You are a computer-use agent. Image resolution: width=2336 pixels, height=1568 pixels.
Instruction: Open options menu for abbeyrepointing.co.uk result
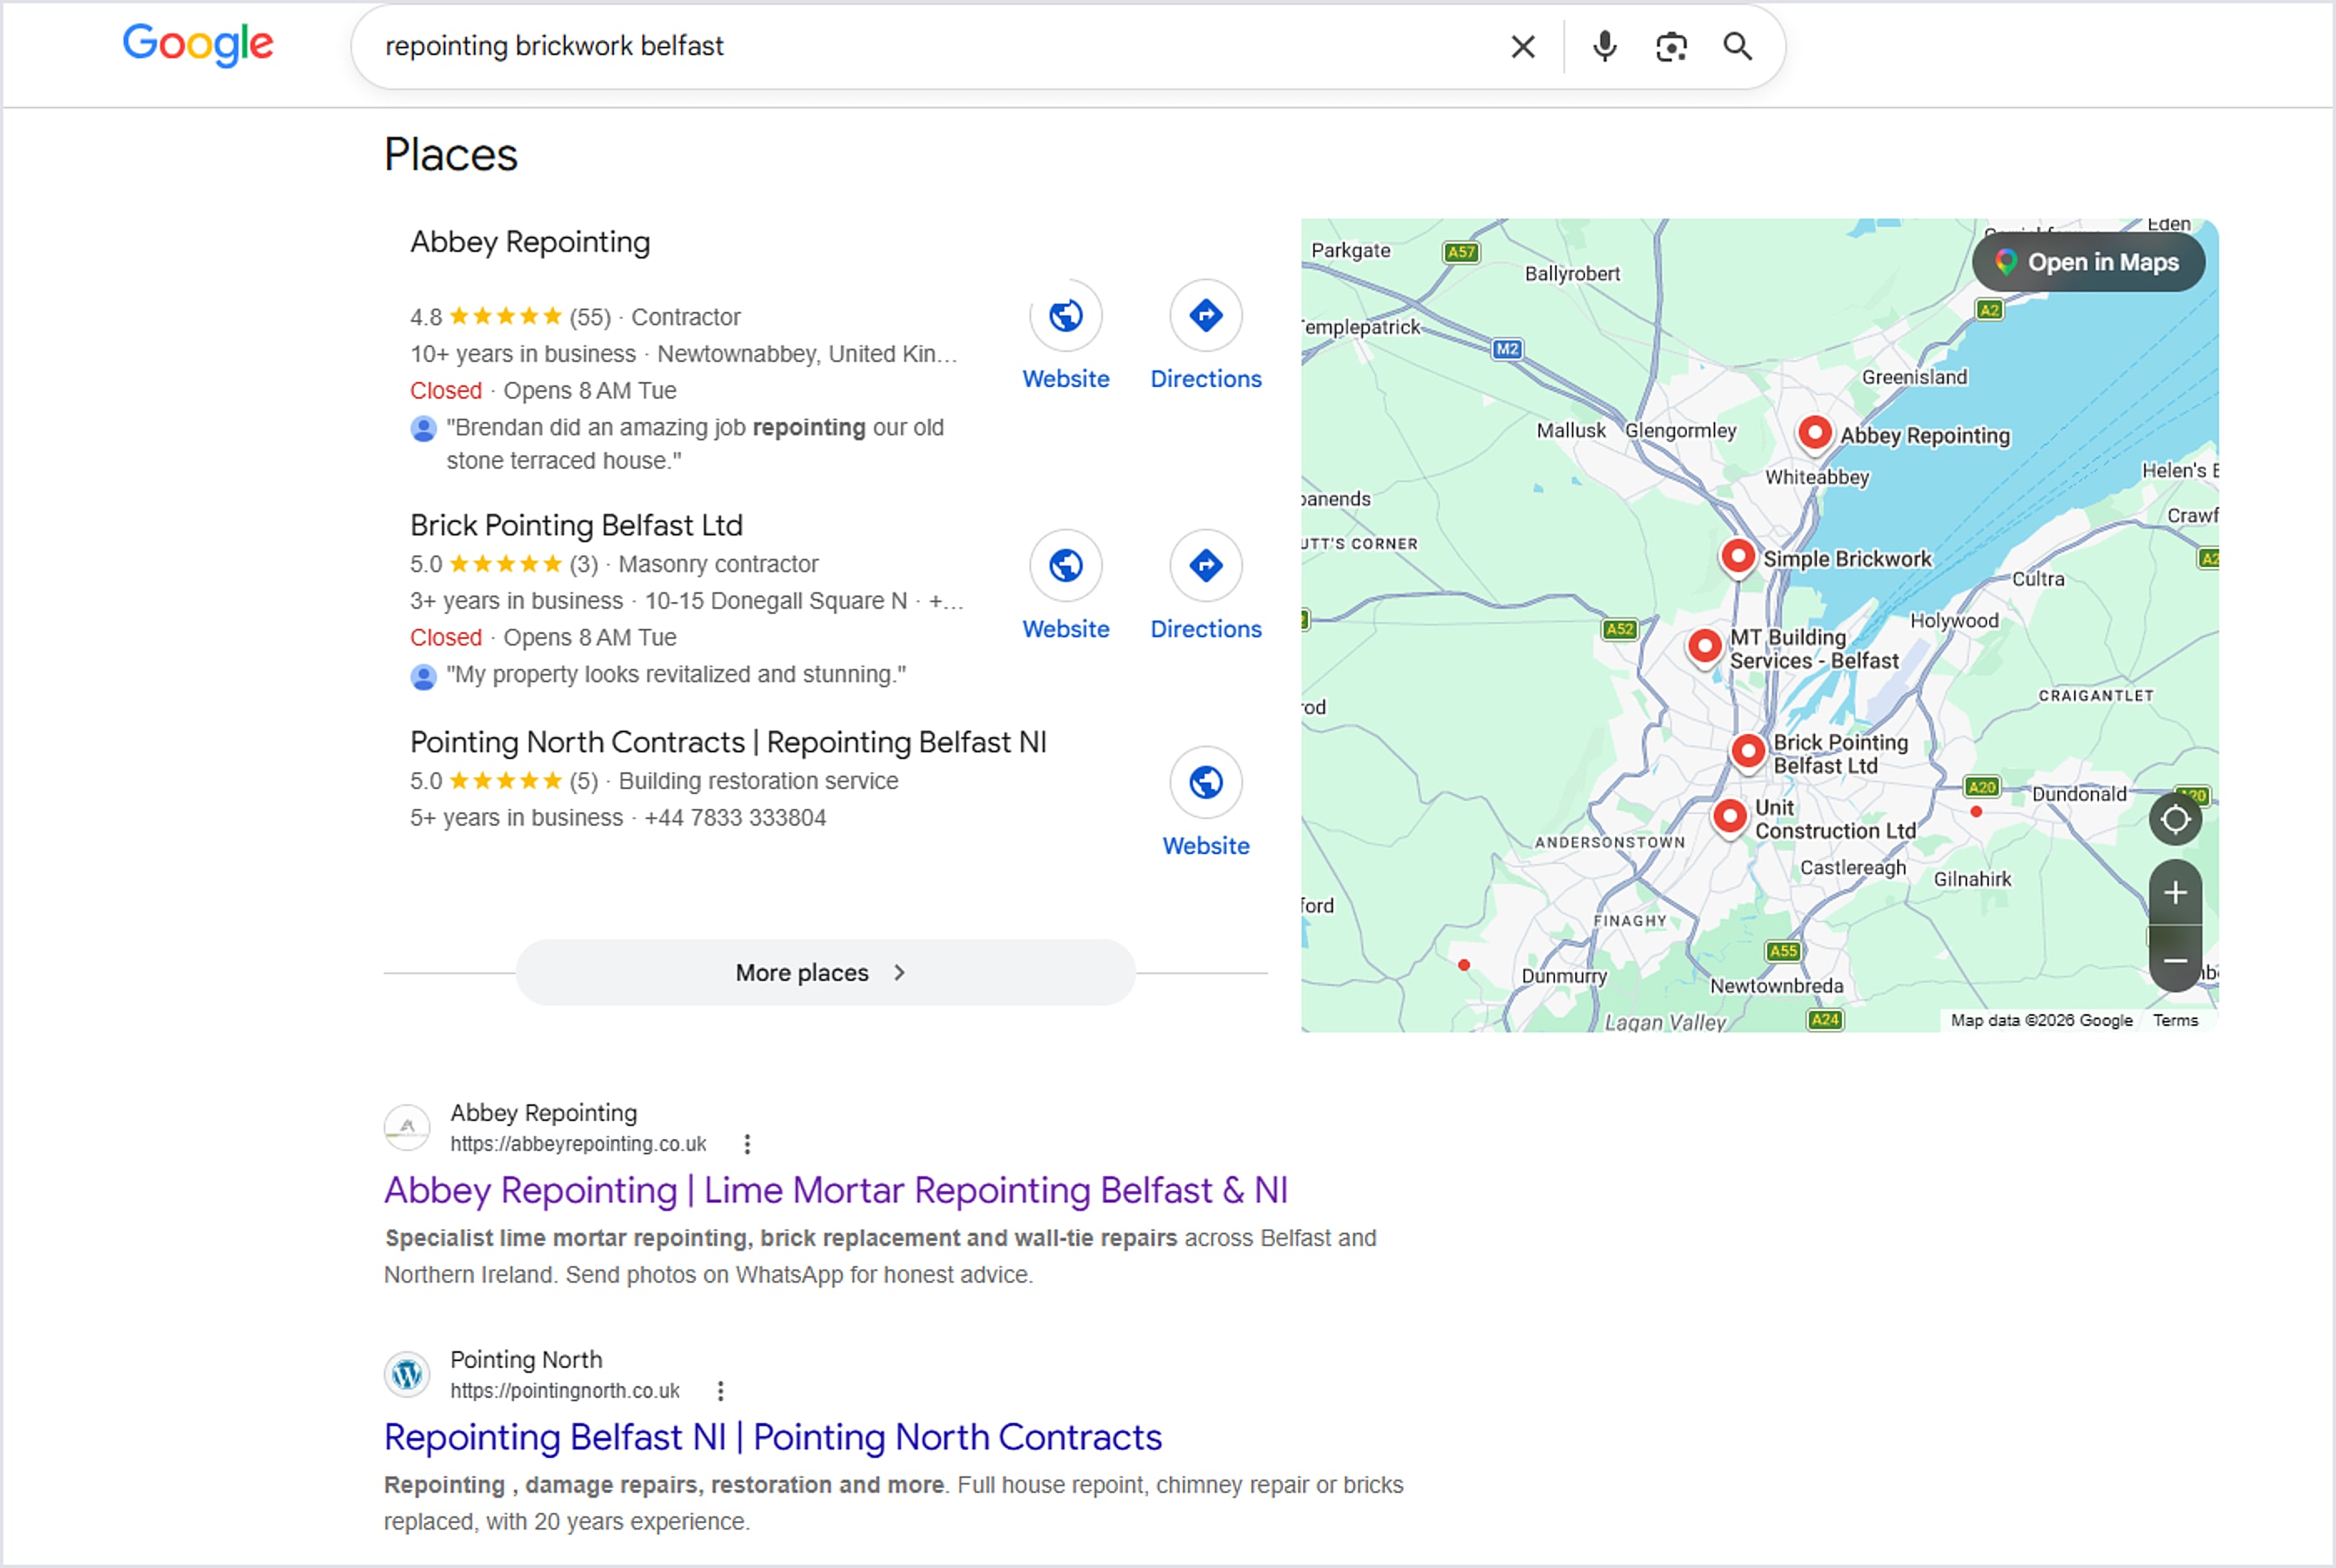tap(747, 1144)
